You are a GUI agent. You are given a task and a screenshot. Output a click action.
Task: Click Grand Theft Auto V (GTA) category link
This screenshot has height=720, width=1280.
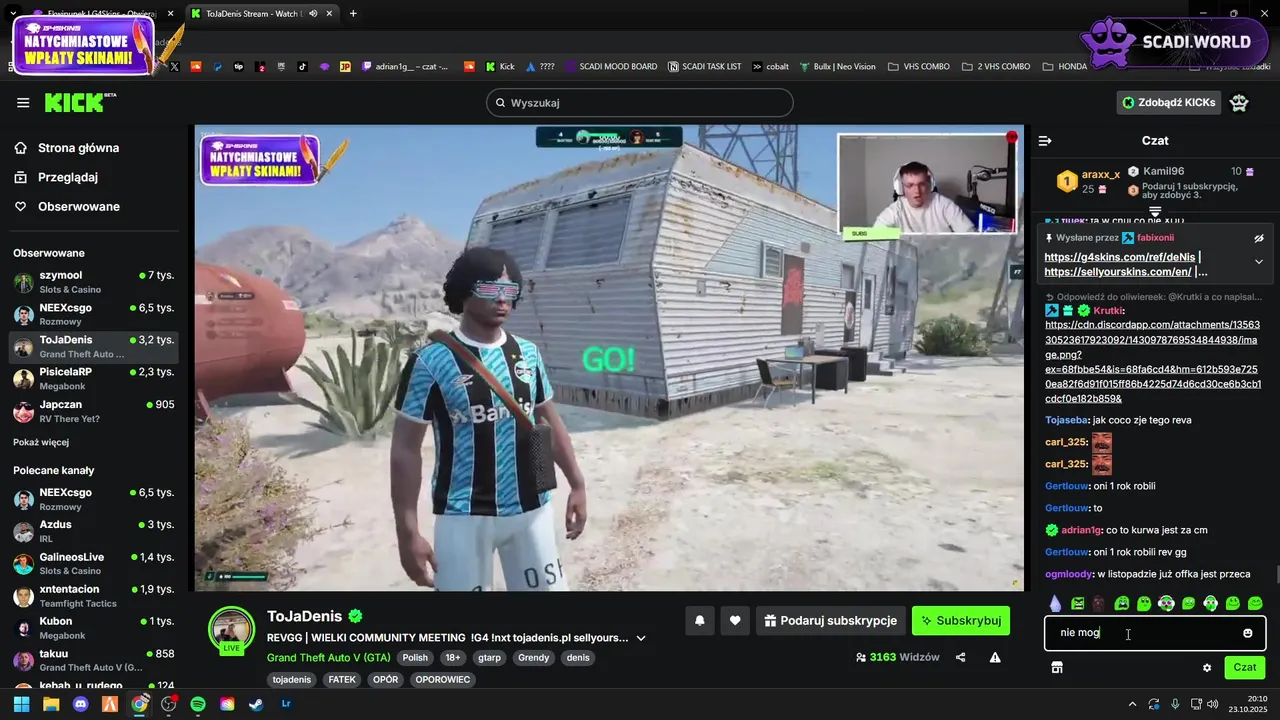coord(328,658)
